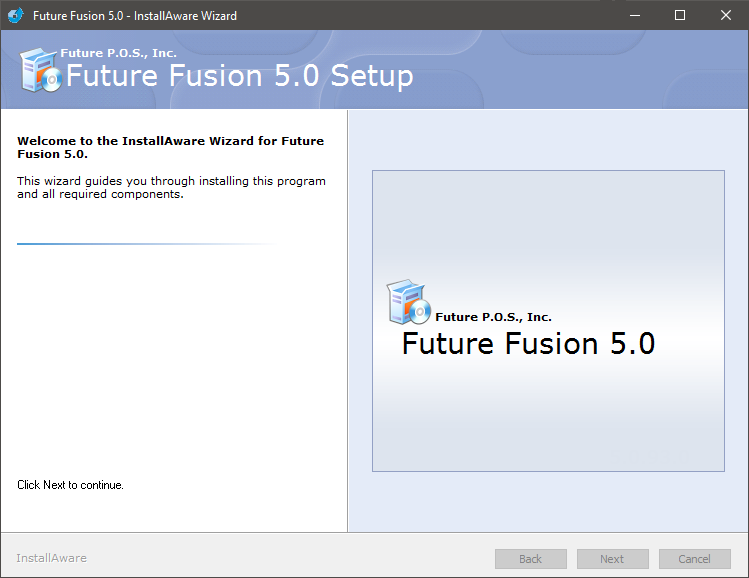Click the InstallAware label in footer
Screen dimensions: 749x578
point(52,558)
